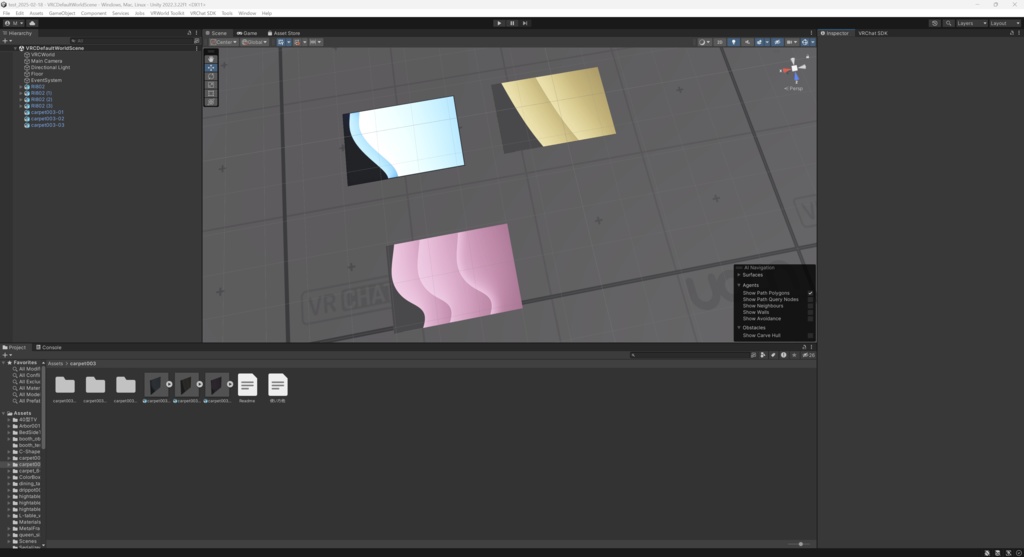Uncheck Show Path Polygons checkbox
The width and height of the screenshot is (1024, 557).
810,293
